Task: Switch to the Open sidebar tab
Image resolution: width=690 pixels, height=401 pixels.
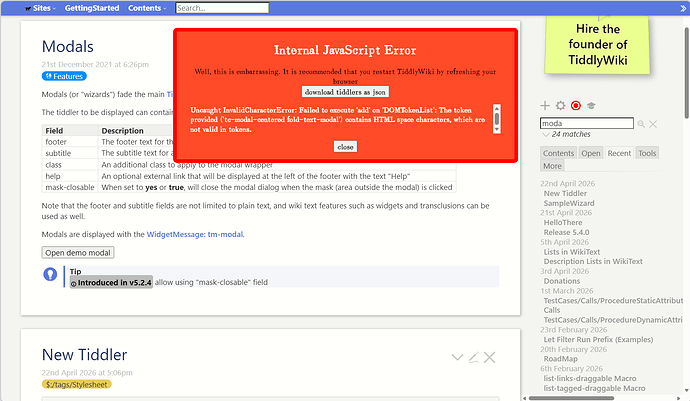Action: click(591, 153)
